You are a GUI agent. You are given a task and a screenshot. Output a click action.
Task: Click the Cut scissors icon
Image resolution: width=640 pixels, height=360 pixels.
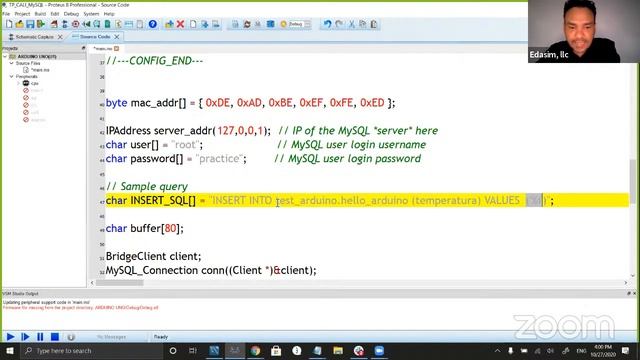pyautogui.click(x=351, y=24)
